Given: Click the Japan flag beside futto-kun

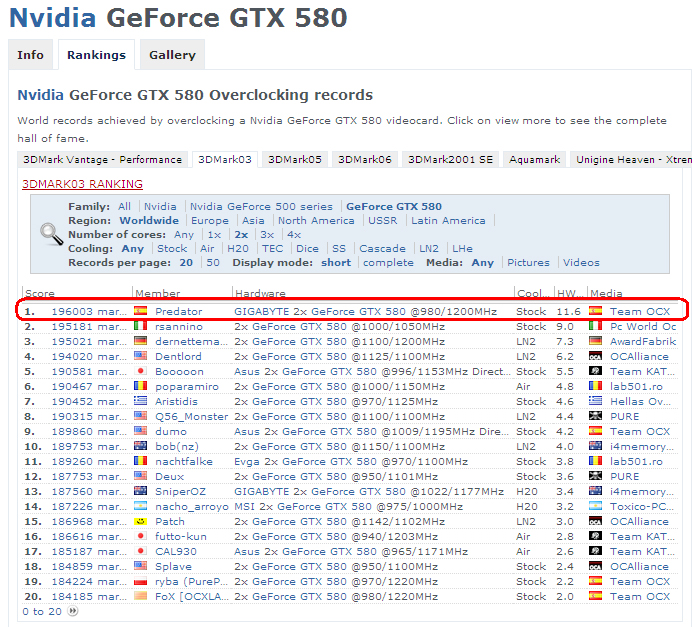Looking at the screenshot, I should [142, 537].
